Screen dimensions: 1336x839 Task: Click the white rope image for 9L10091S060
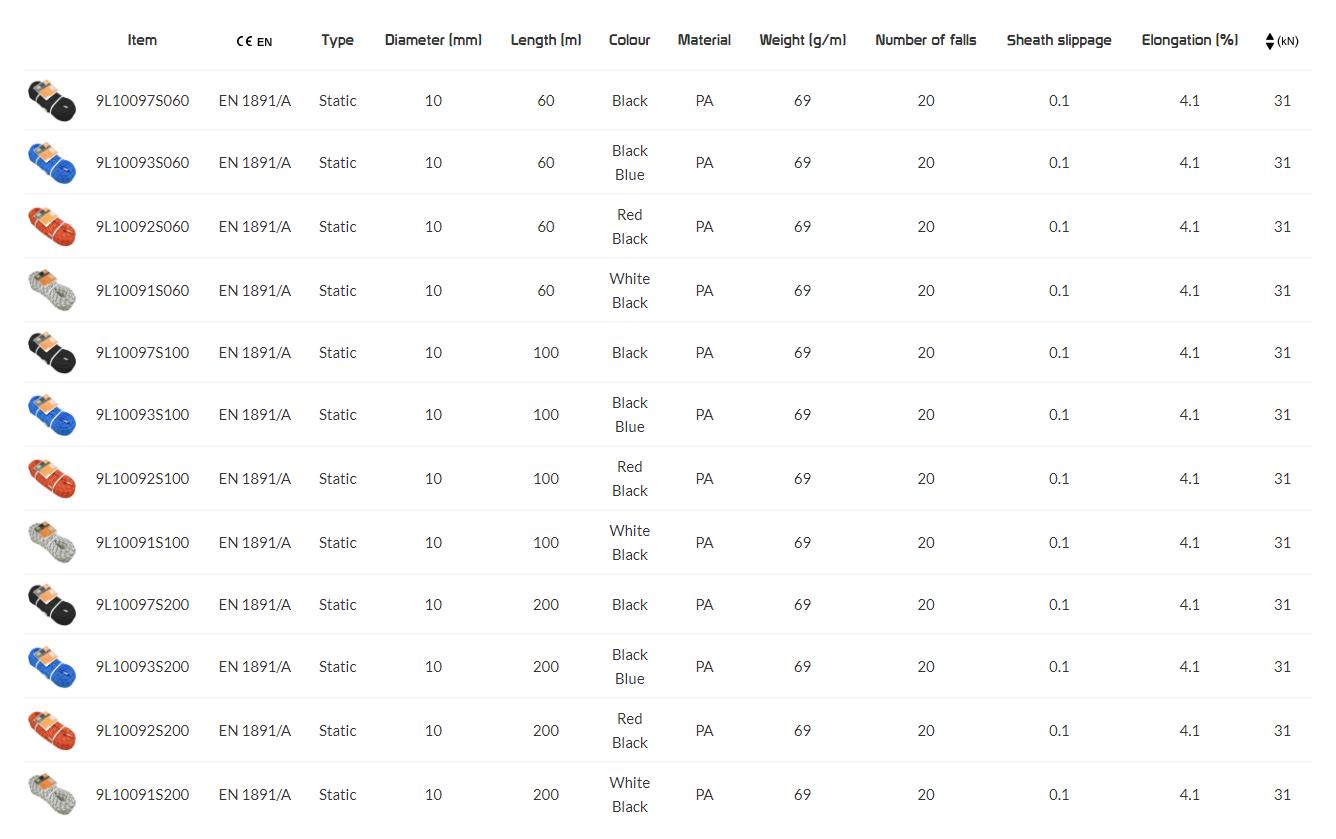tap(52, 291)
